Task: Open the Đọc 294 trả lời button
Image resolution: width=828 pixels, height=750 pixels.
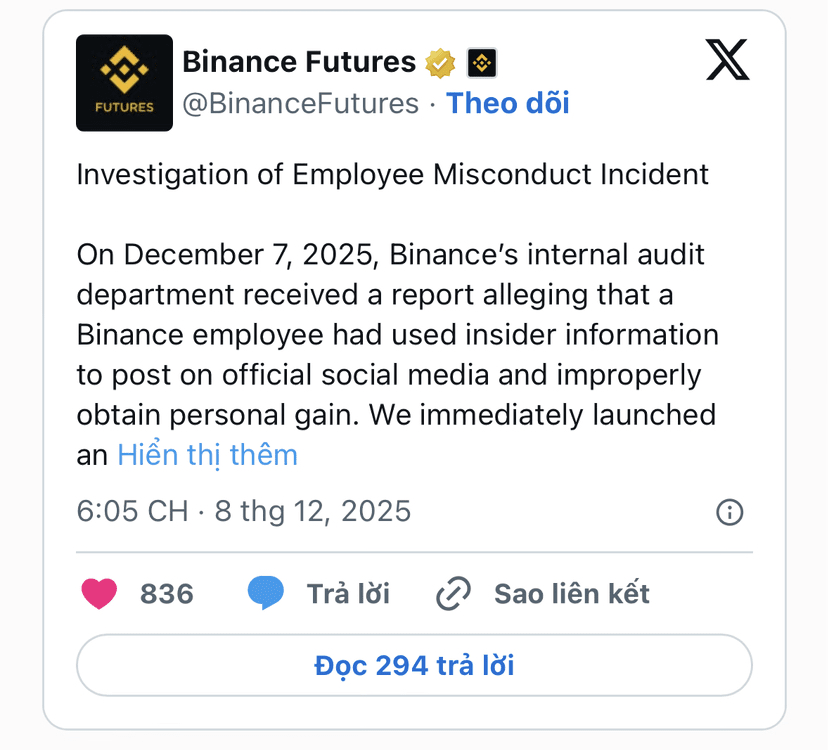Action: click(x=414, y=665)
